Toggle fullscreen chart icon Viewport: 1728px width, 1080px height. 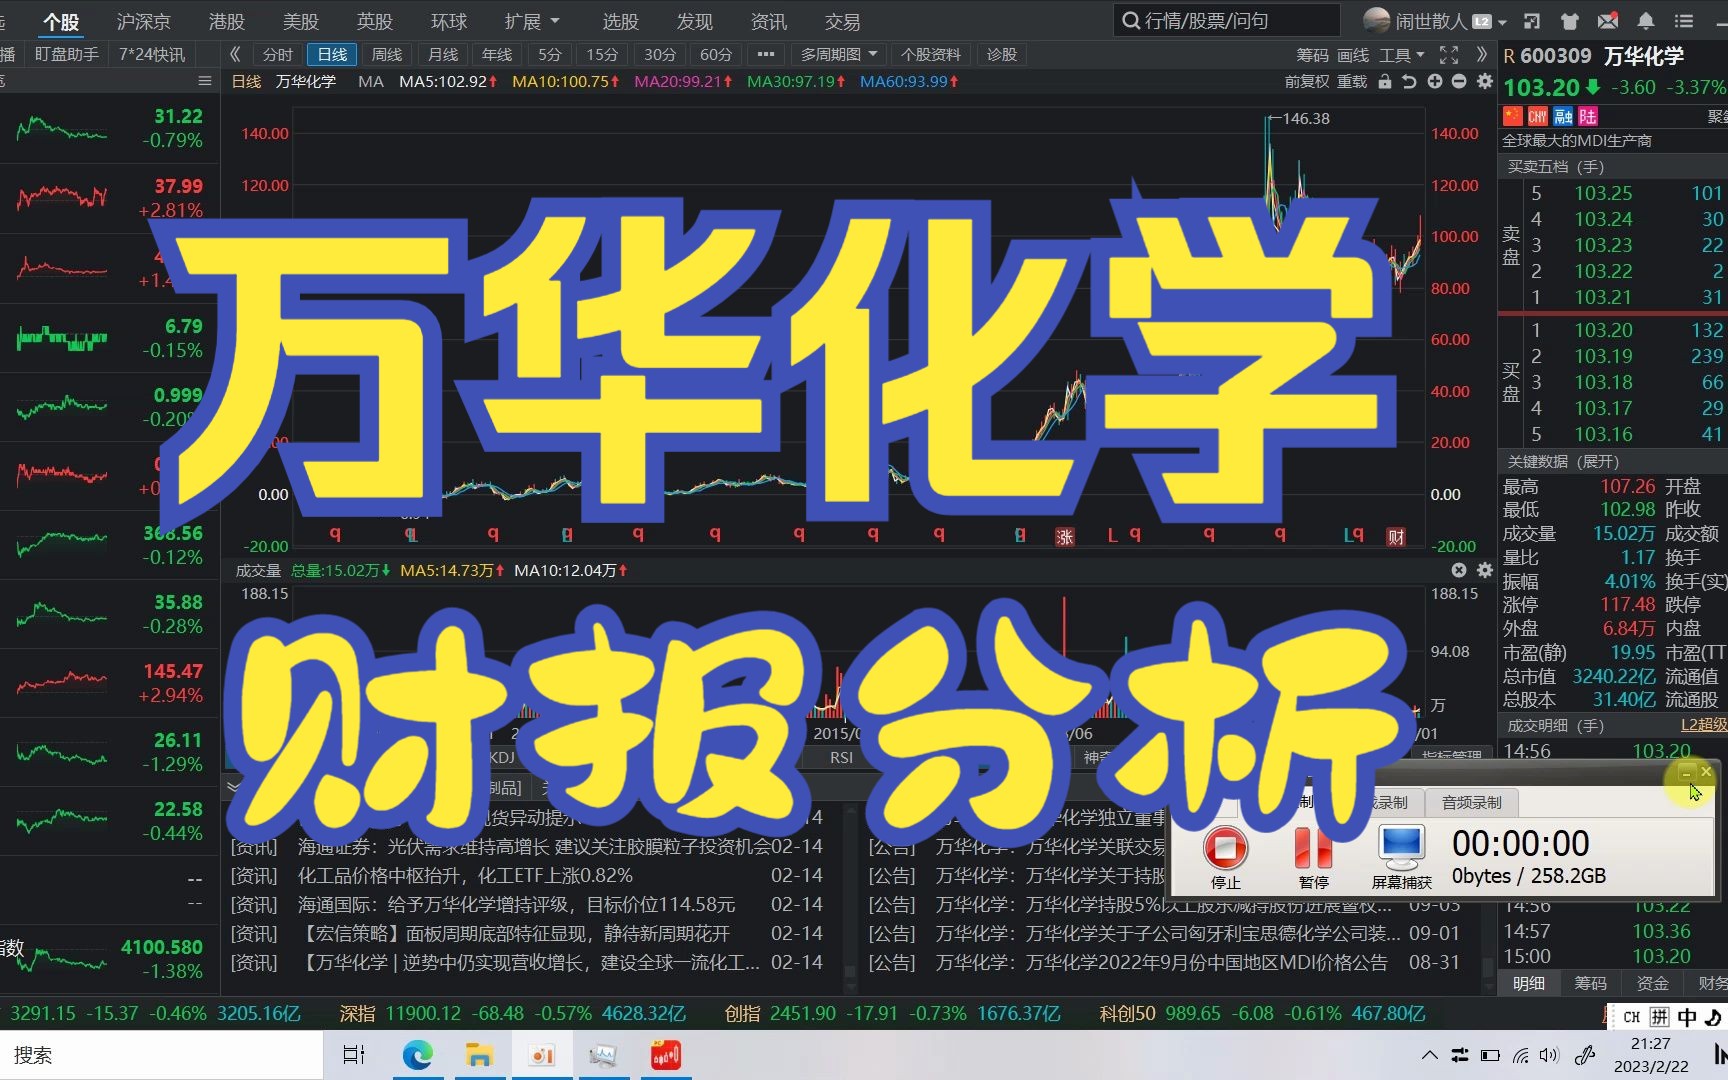pos(1449,55)
